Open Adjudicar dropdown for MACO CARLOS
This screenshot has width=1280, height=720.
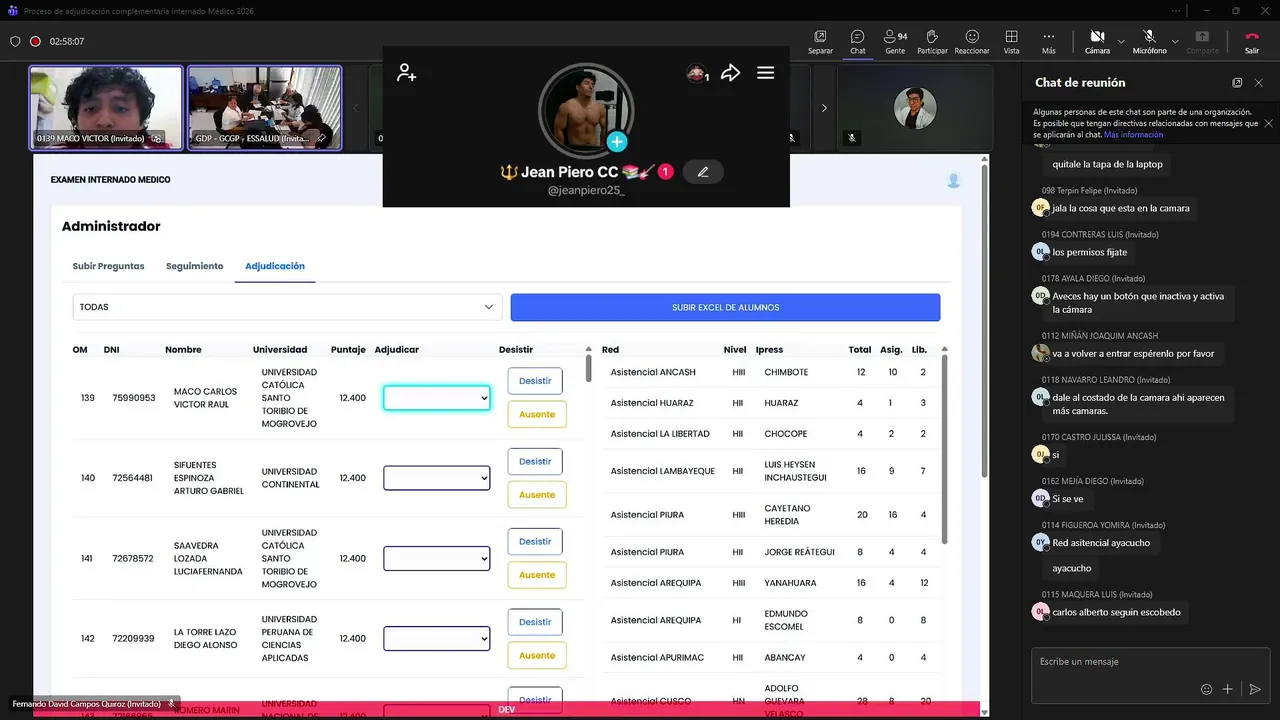[437, 398]
